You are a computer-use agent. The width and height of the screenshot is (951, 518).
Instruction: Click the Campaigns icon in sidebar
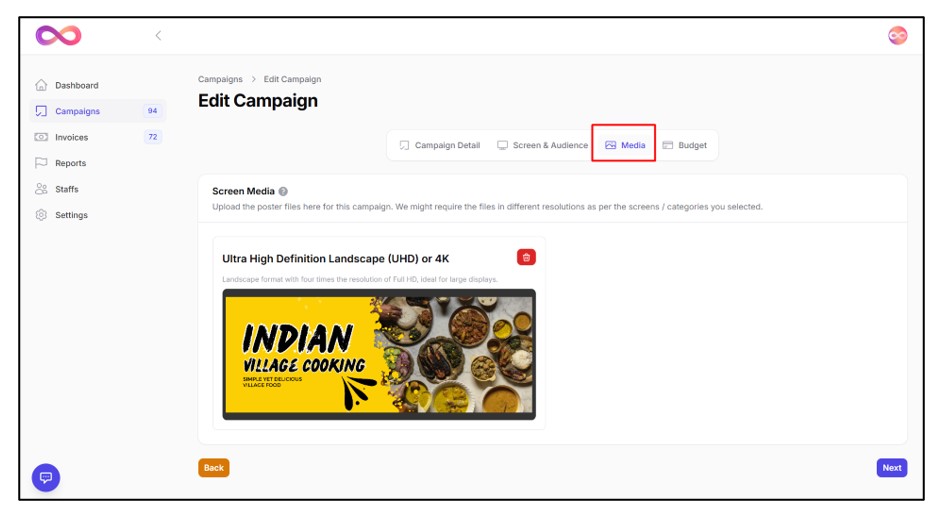[41, 111]
